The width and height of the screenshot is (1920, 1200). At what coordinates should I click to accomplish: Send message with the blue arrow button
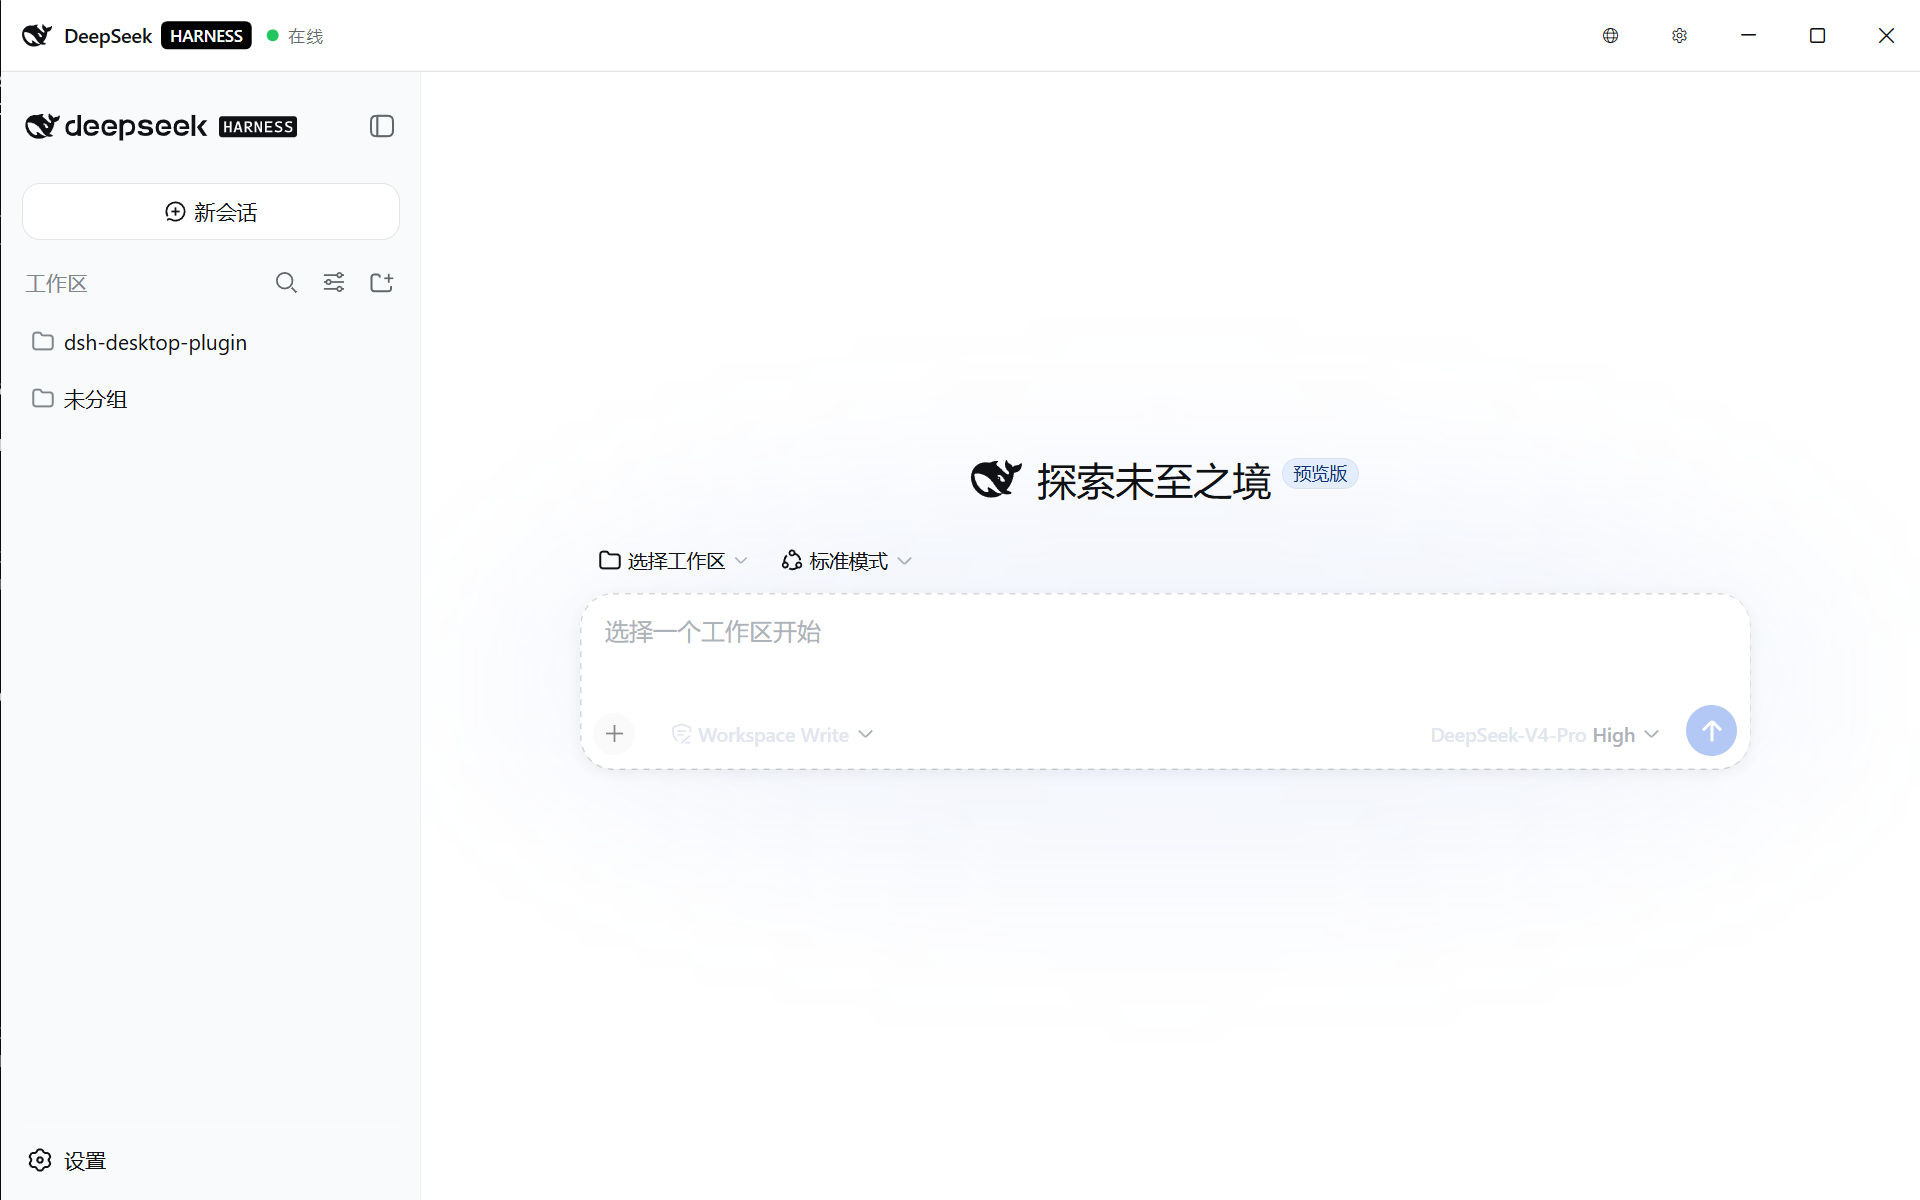point(1711,731)
